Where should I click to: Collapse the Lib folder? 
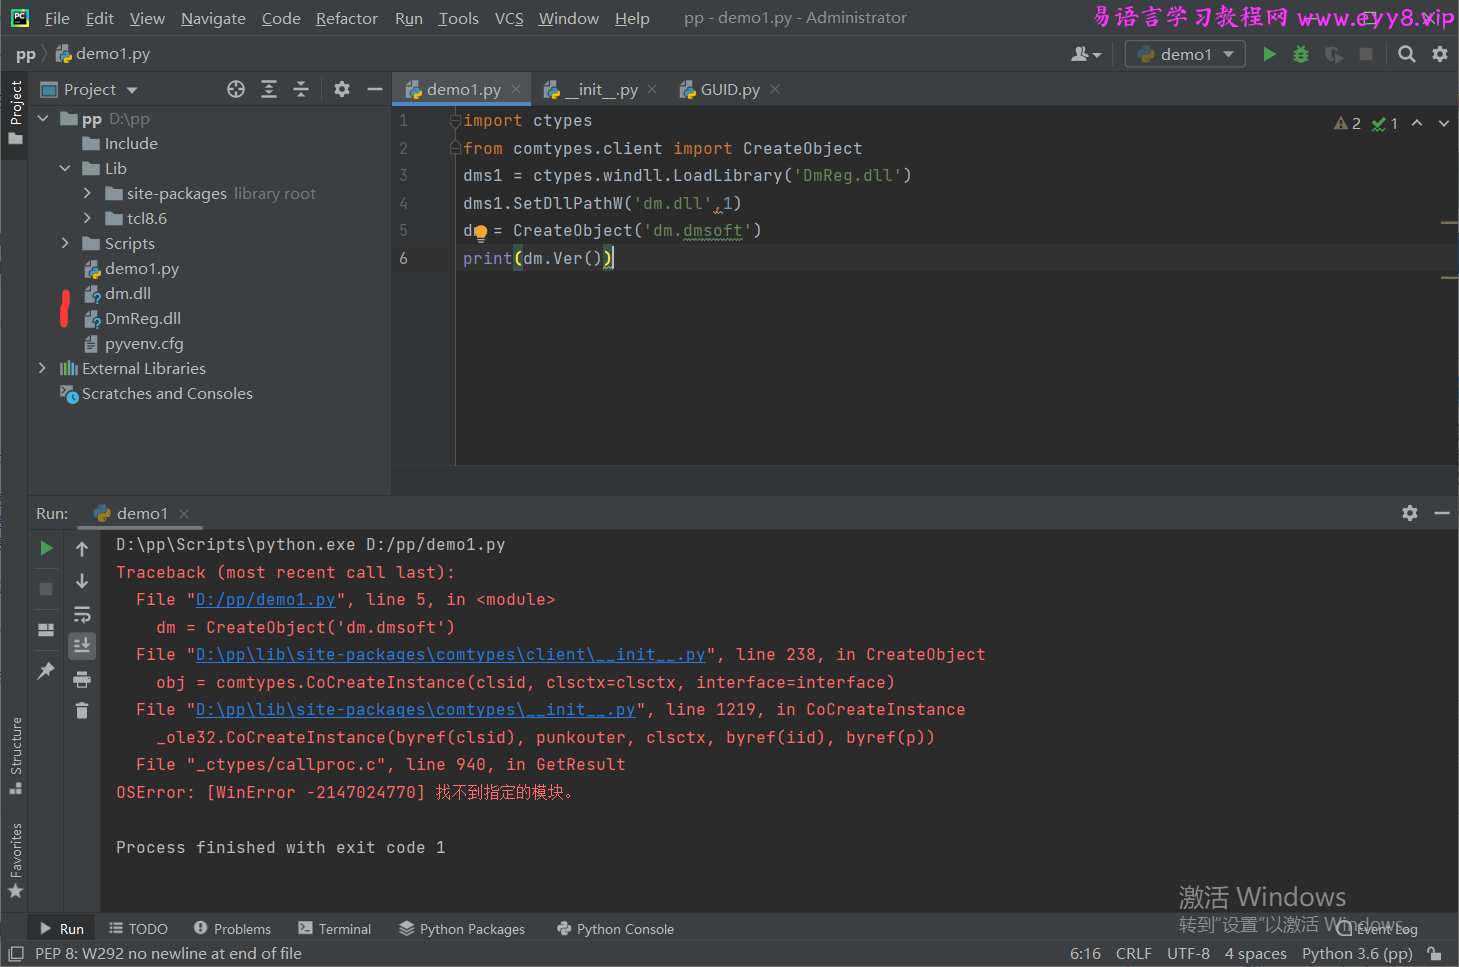pos(65,169)
